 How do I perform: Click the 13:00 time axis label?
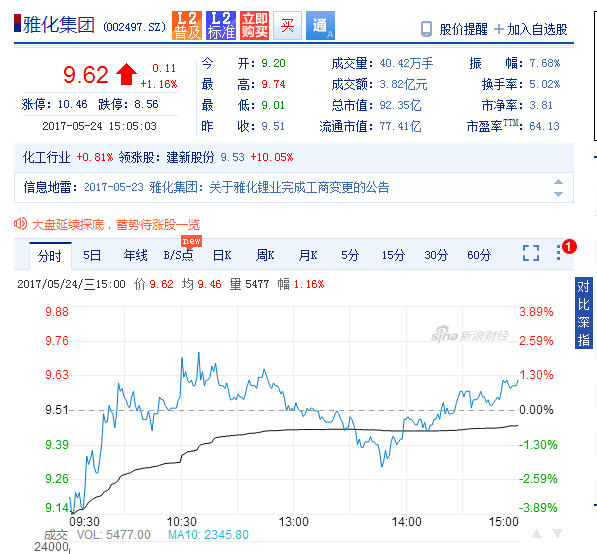pos(294,522)
